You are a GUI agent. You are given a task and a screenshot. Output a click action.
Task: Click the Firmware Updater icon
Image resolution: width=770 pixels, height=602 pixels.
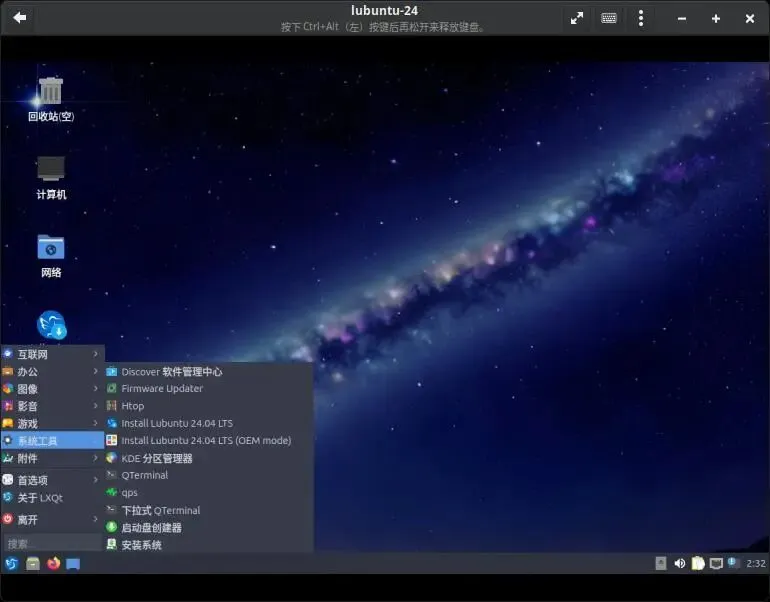click(111, 388)
